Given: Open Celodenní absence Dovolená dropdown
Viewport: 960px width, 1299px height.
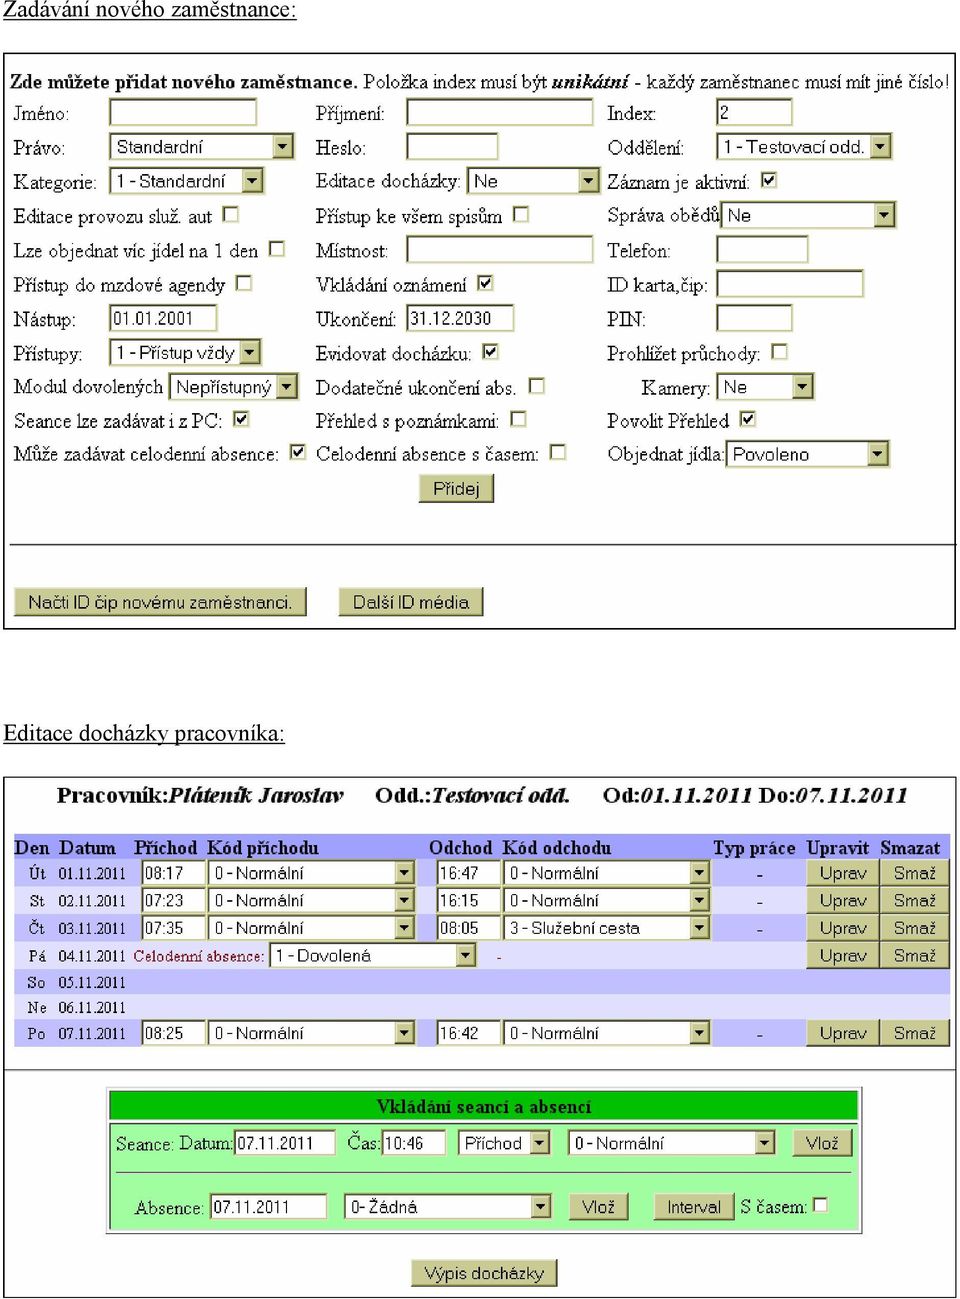Looking at the screenshot, I should point(372,956).
